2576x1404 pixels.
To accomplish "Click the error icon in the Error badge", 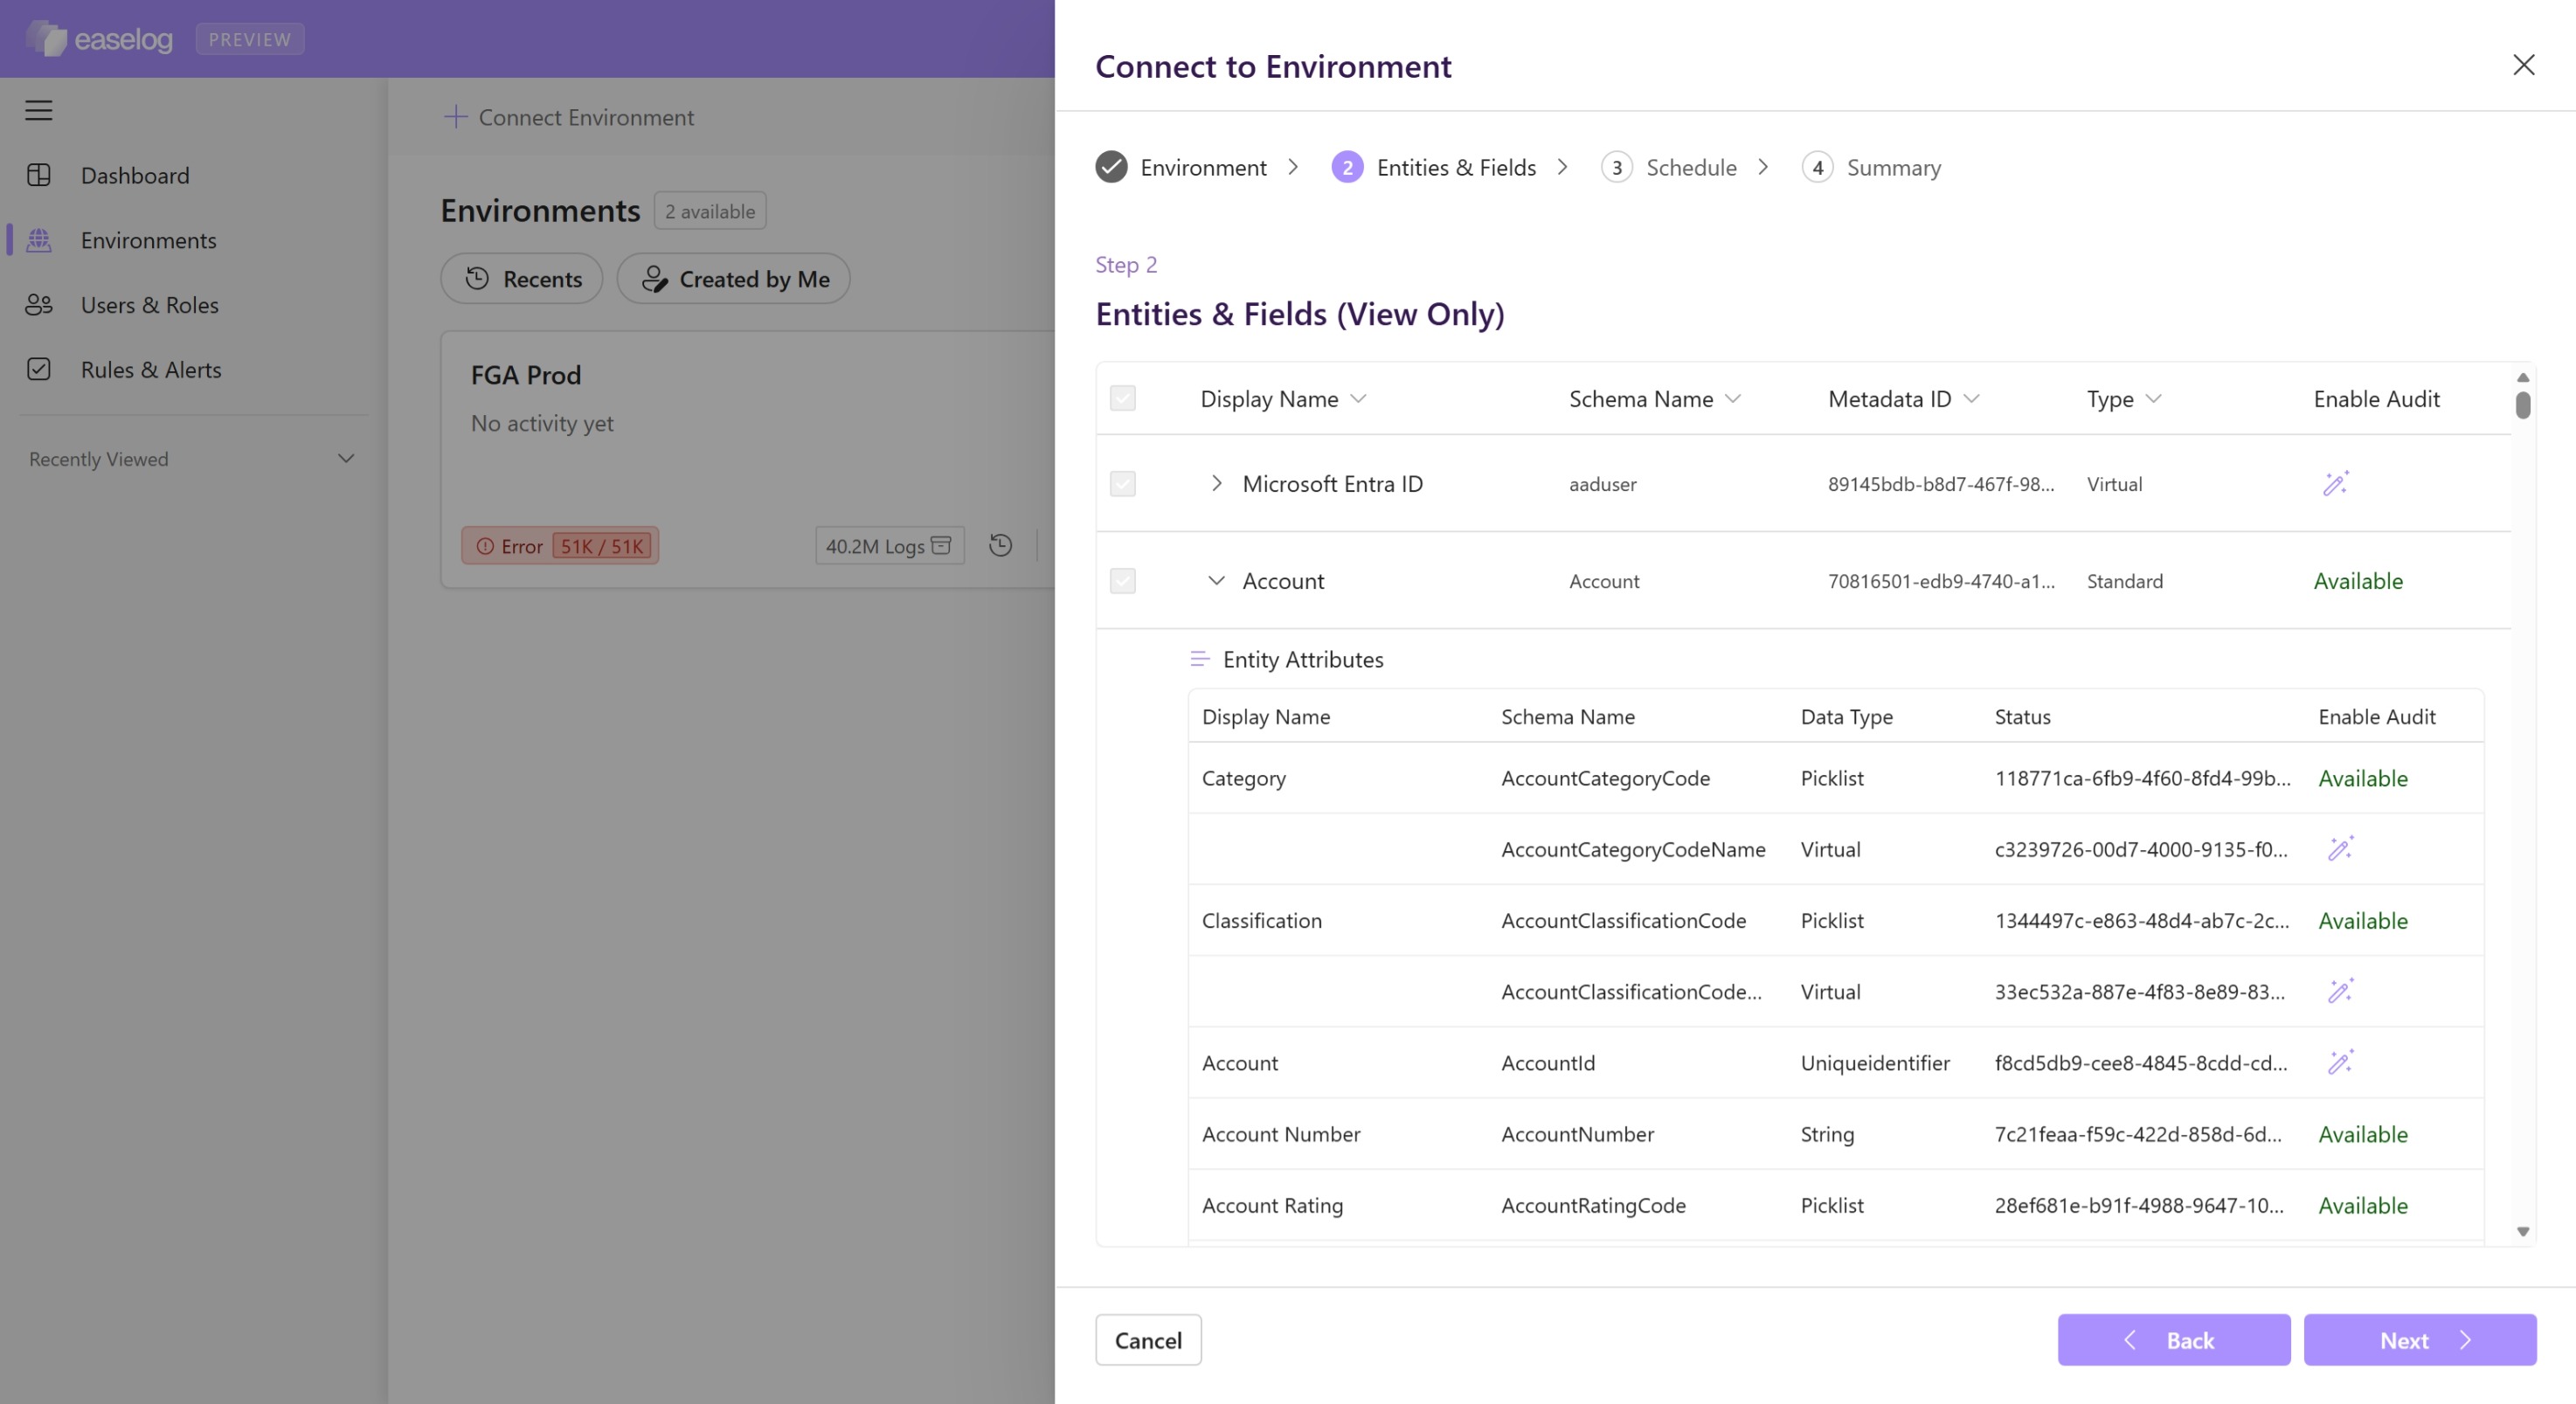I will pos(485,546).
